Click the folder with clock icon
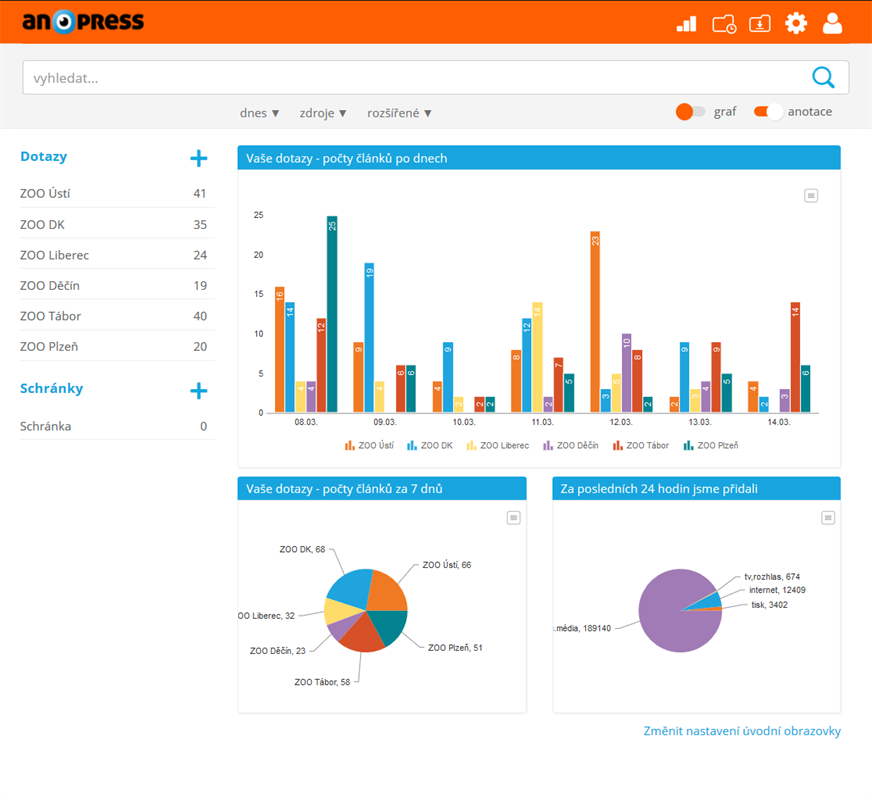The width and height of the screenshot is (872, 800). (x=724, y=23)
